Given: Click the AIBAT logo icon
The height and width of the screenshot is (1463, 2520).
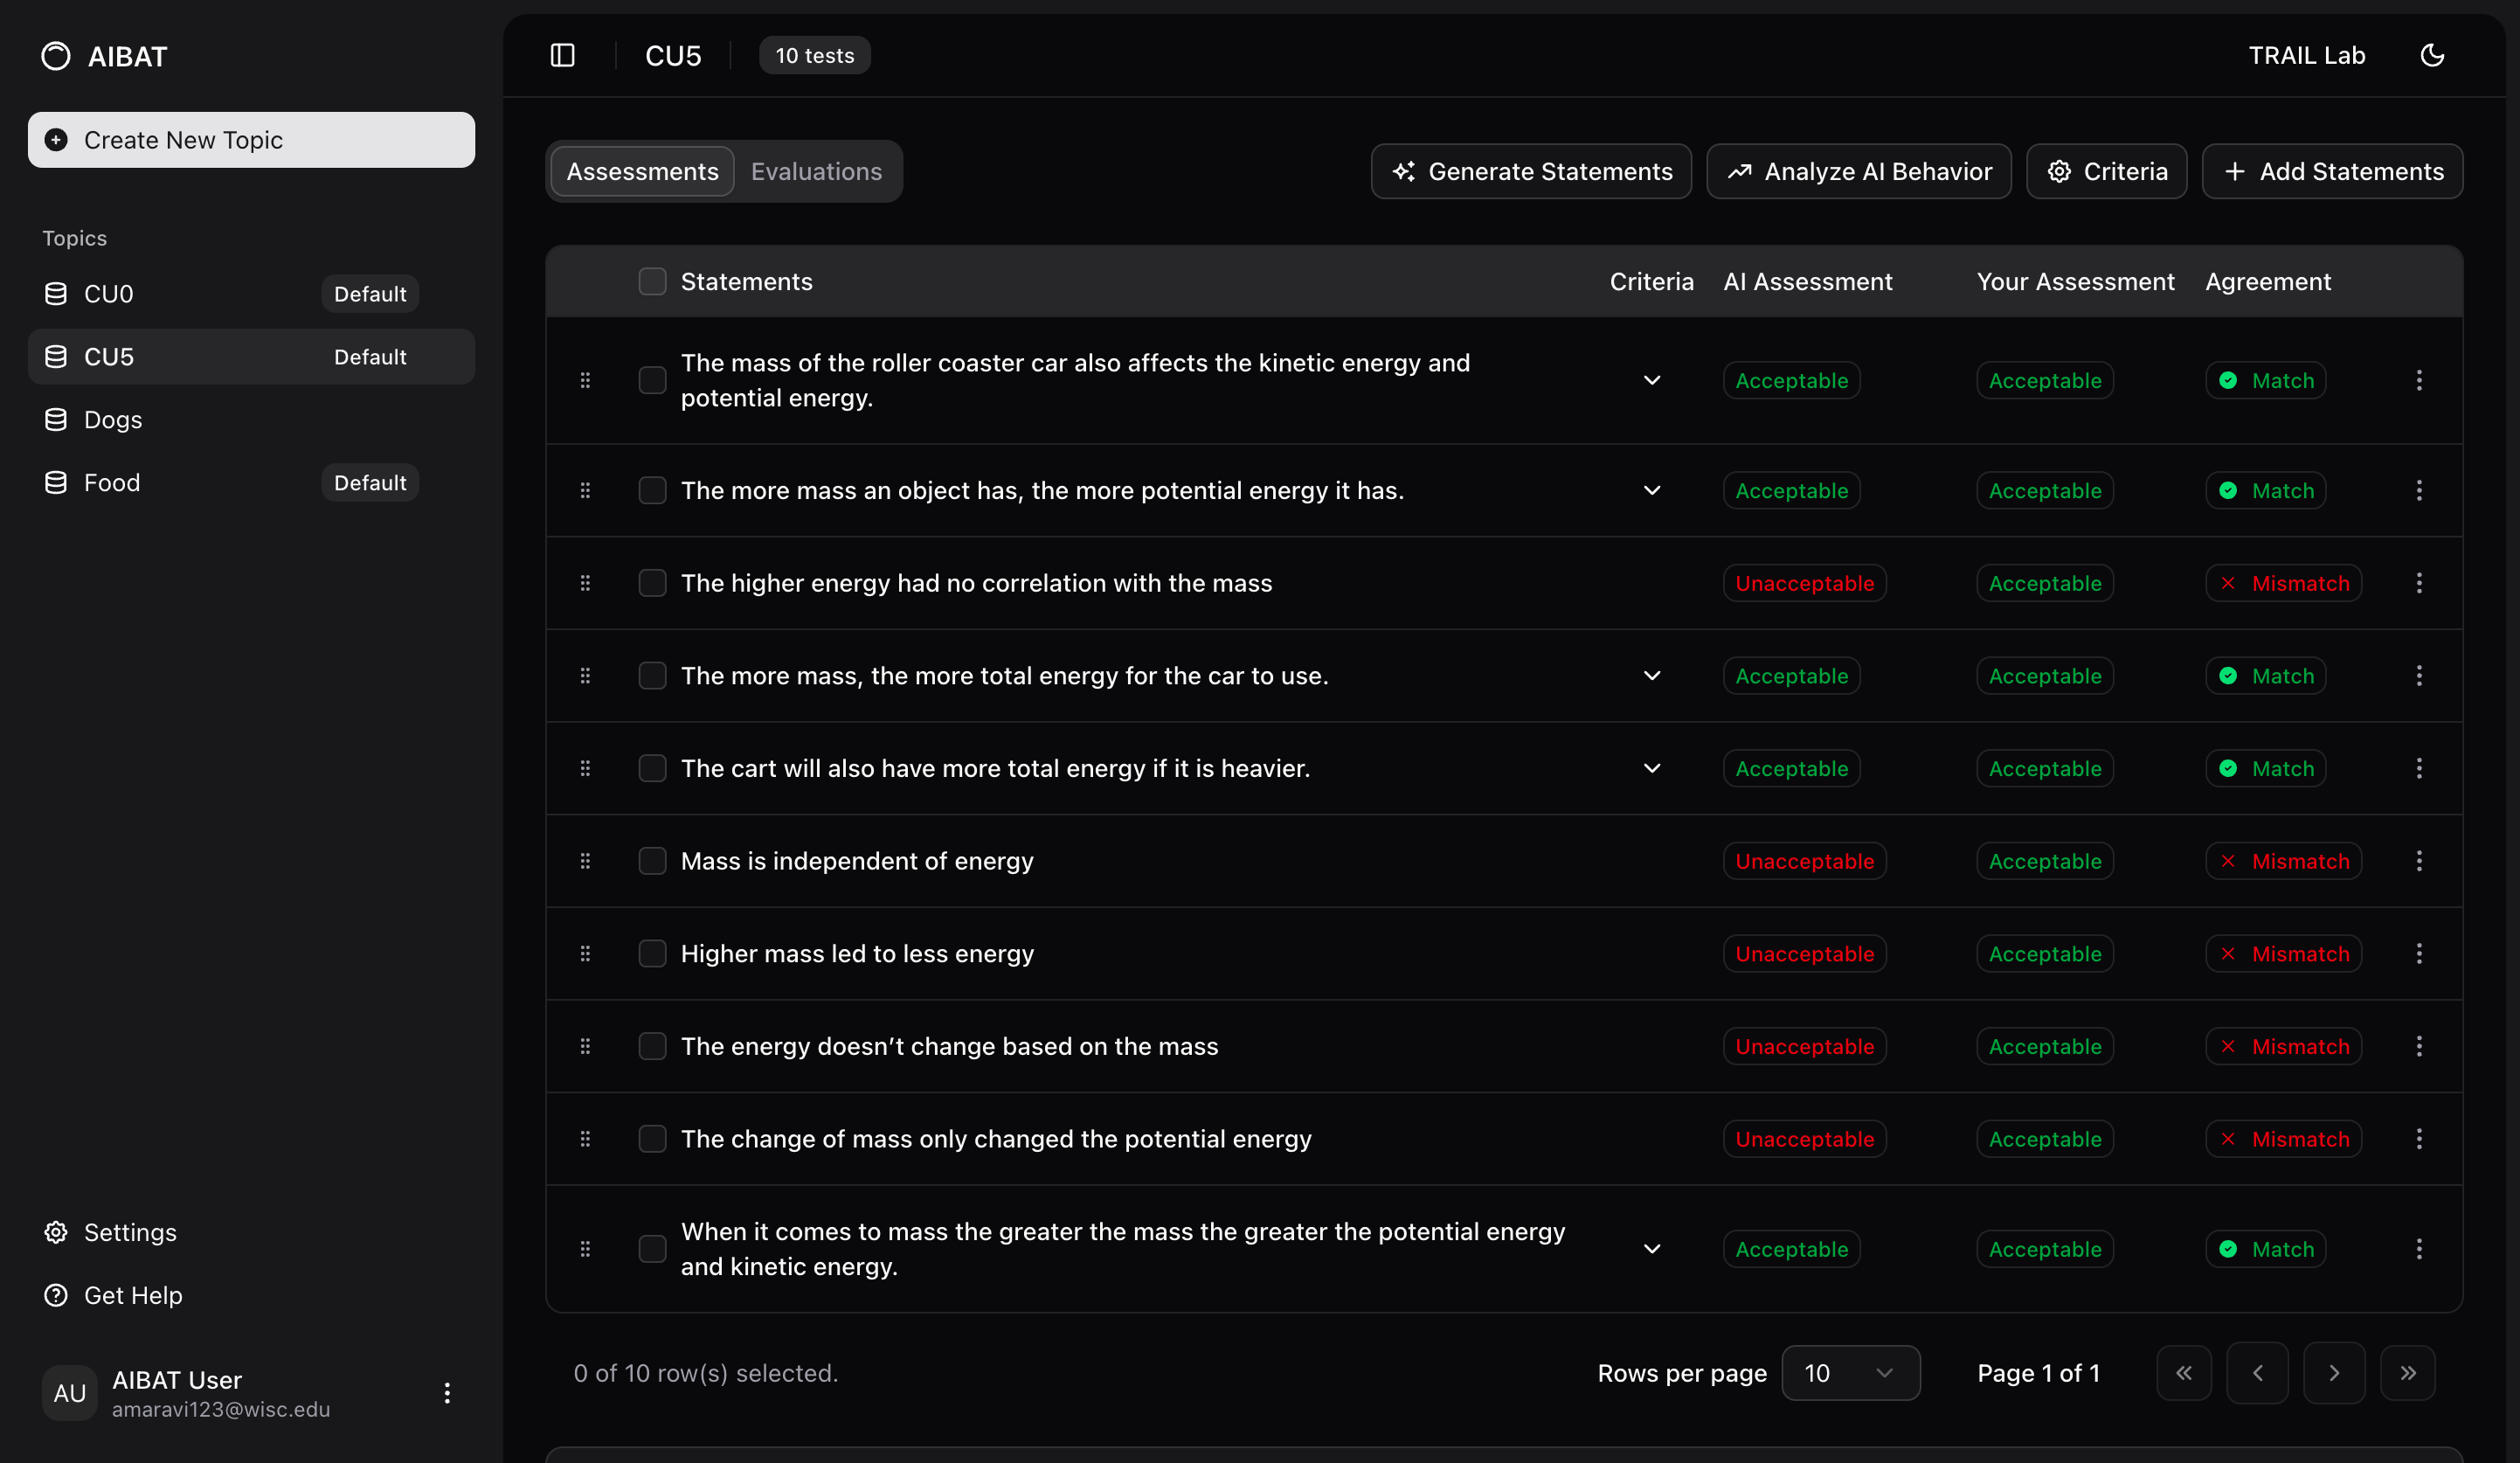Looking at the screenshot, I should 56,56.
